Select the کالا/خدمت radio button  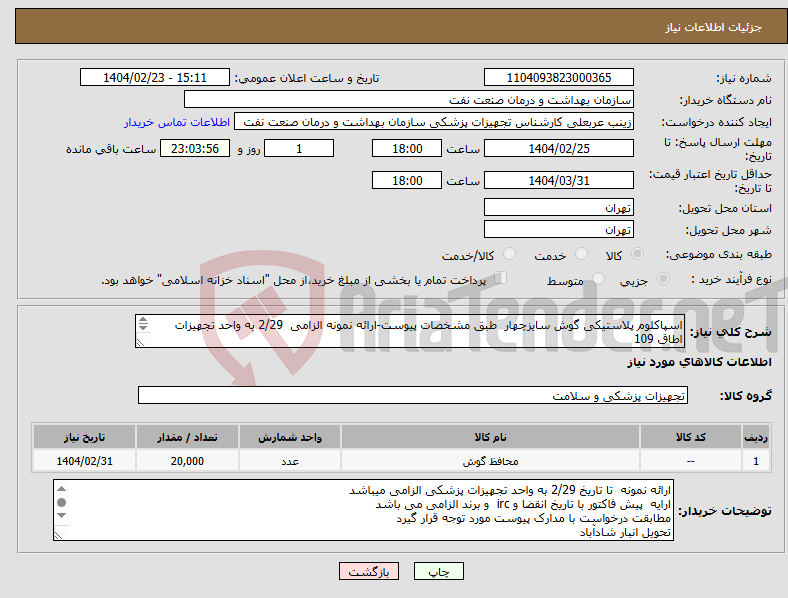(x=509, y=254)
